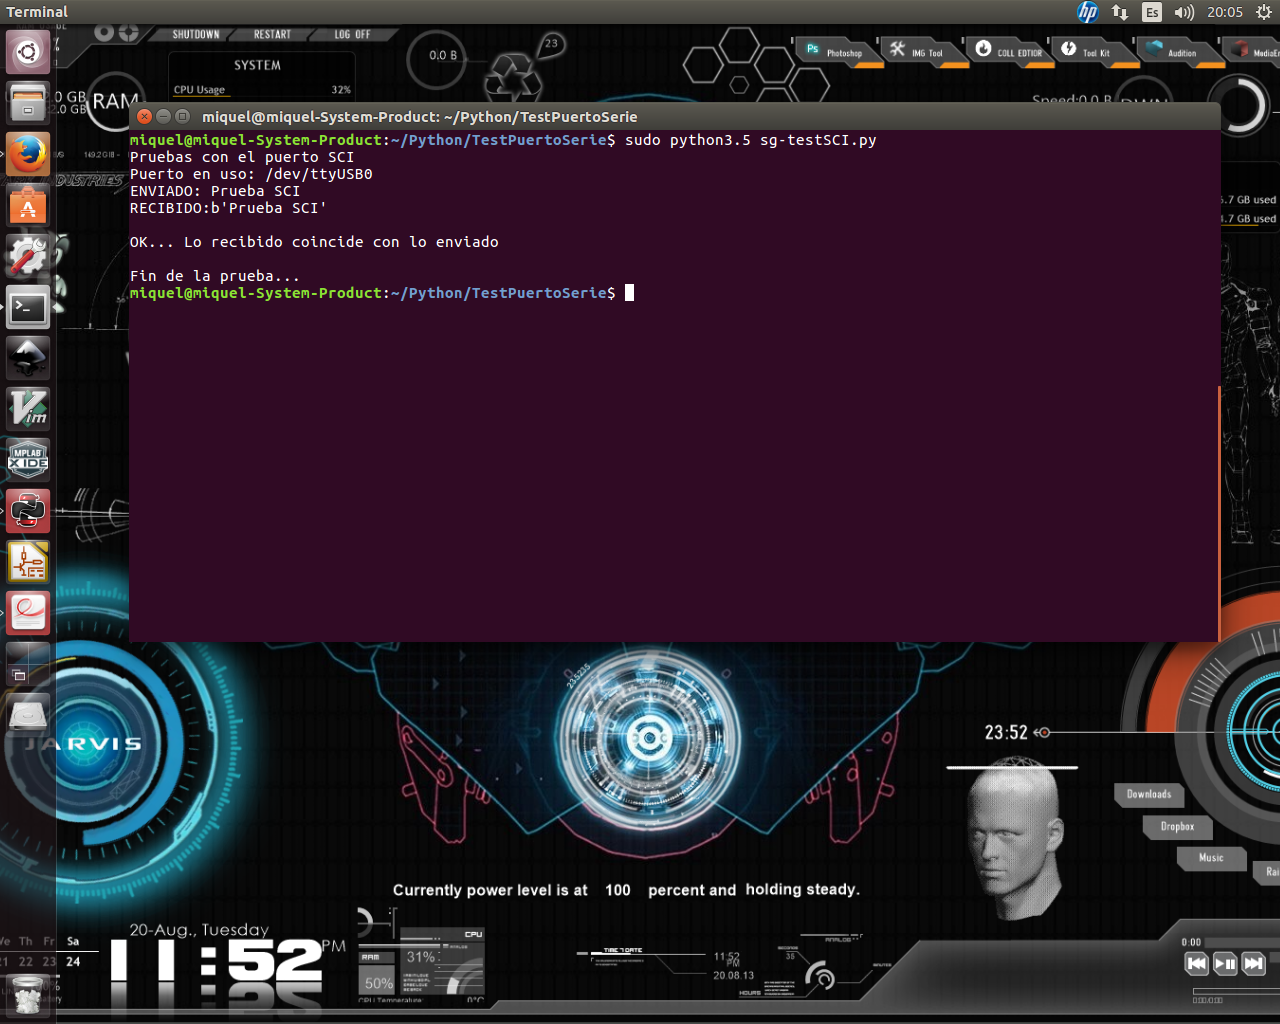The image size is (1280, 1024).
Task: Open the session power gear menu
Action: coord(1264,12)
